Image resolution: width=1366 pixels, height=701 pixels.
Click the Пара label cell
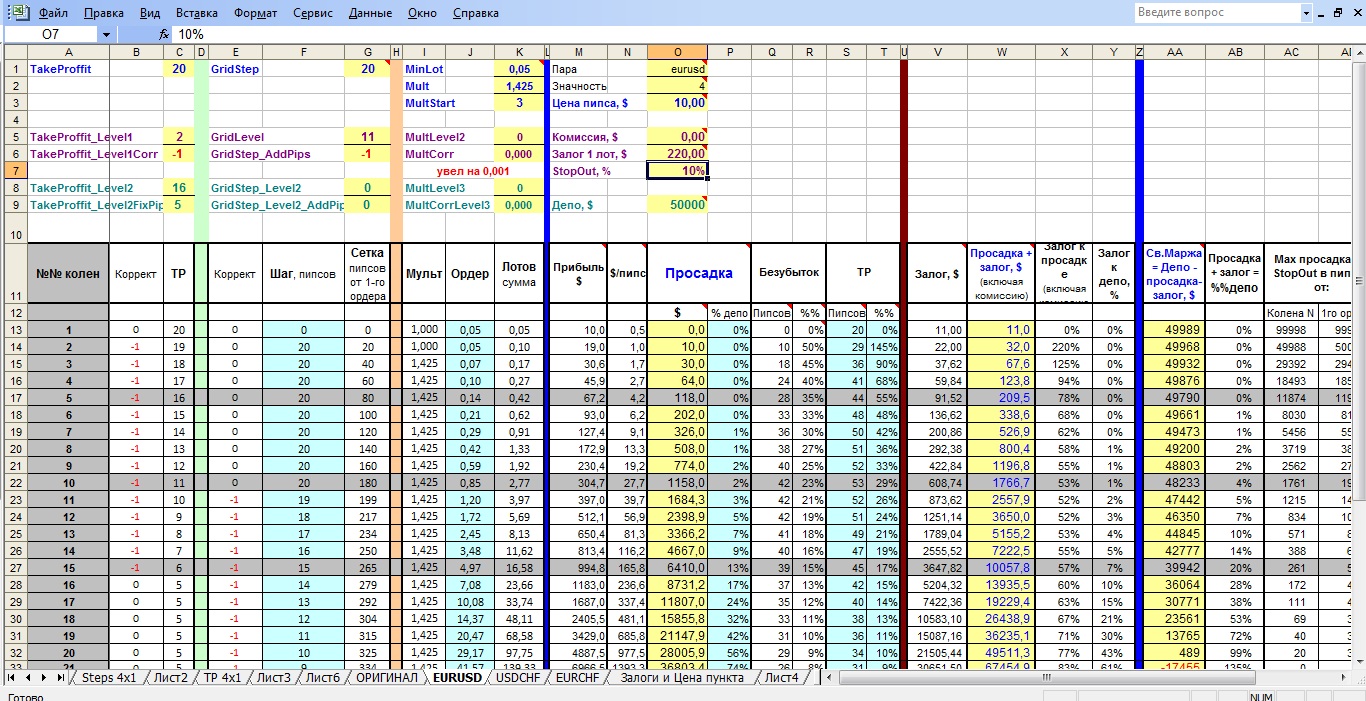pos(579,69)
